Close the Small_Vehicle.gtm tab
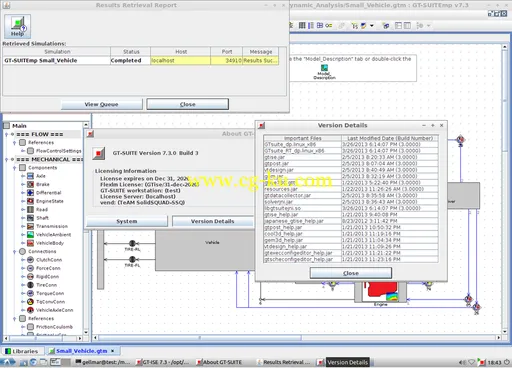This screenshot has width=512, height=368. pyautogui.click(x=113, y=351)
